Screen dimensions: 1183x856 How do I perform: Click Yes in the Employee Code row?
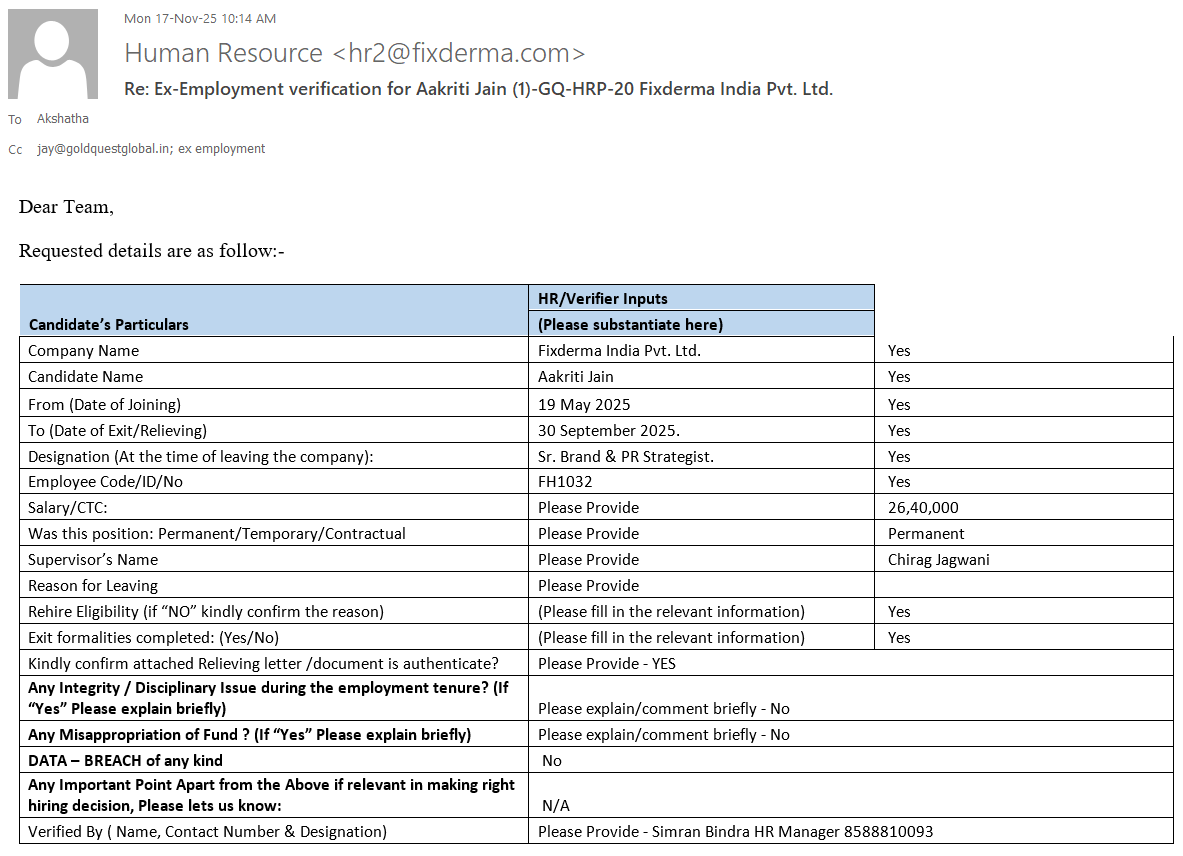click(x=899, y=481)
